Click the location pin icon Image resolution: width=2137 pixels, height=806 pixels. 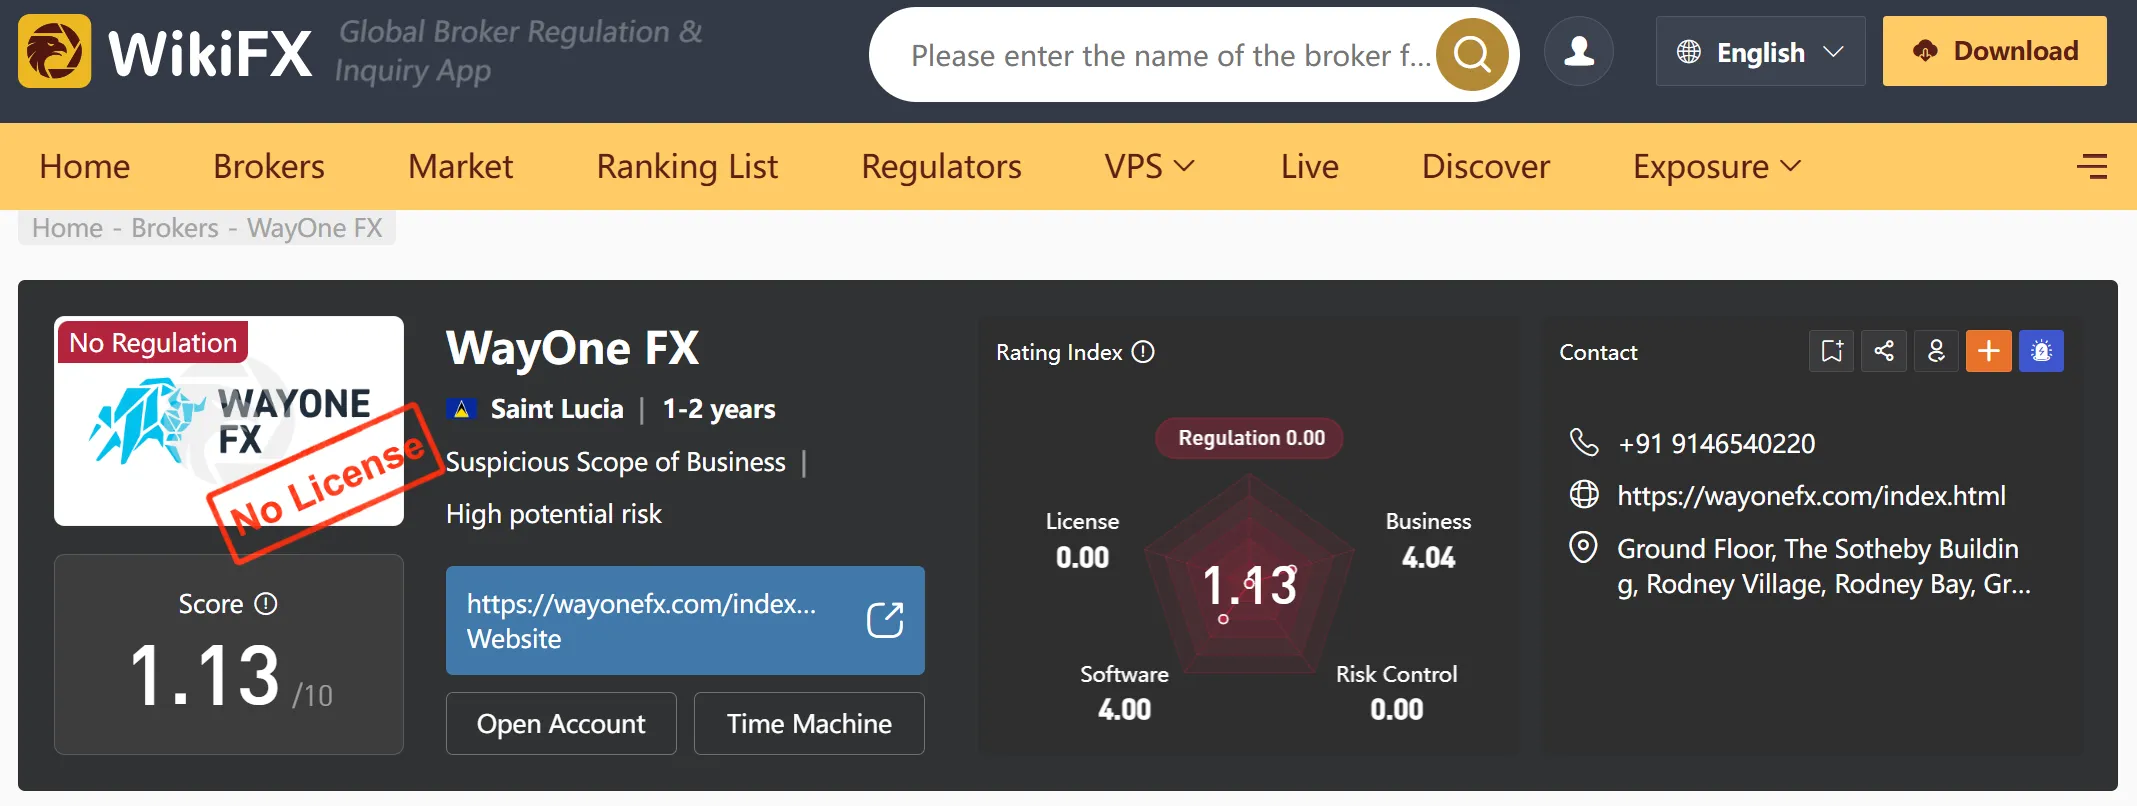1584,548
